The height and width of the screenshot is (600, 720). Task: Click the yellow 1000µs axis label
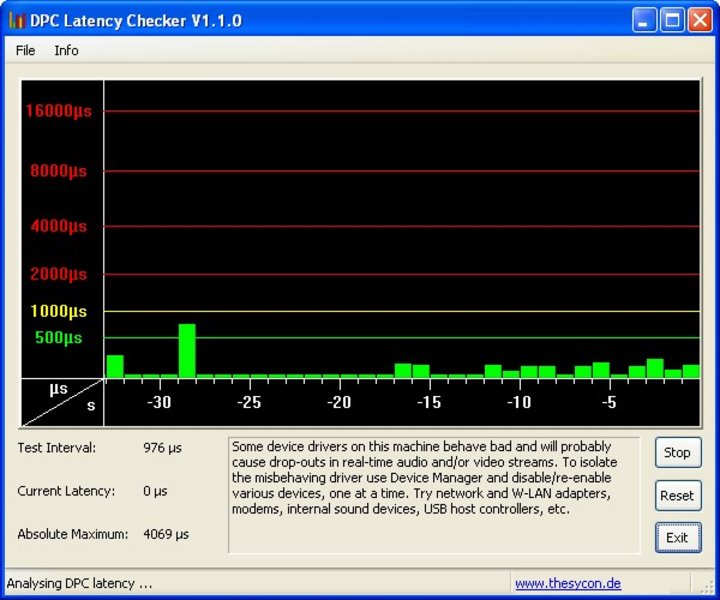(x=58, y=311)
